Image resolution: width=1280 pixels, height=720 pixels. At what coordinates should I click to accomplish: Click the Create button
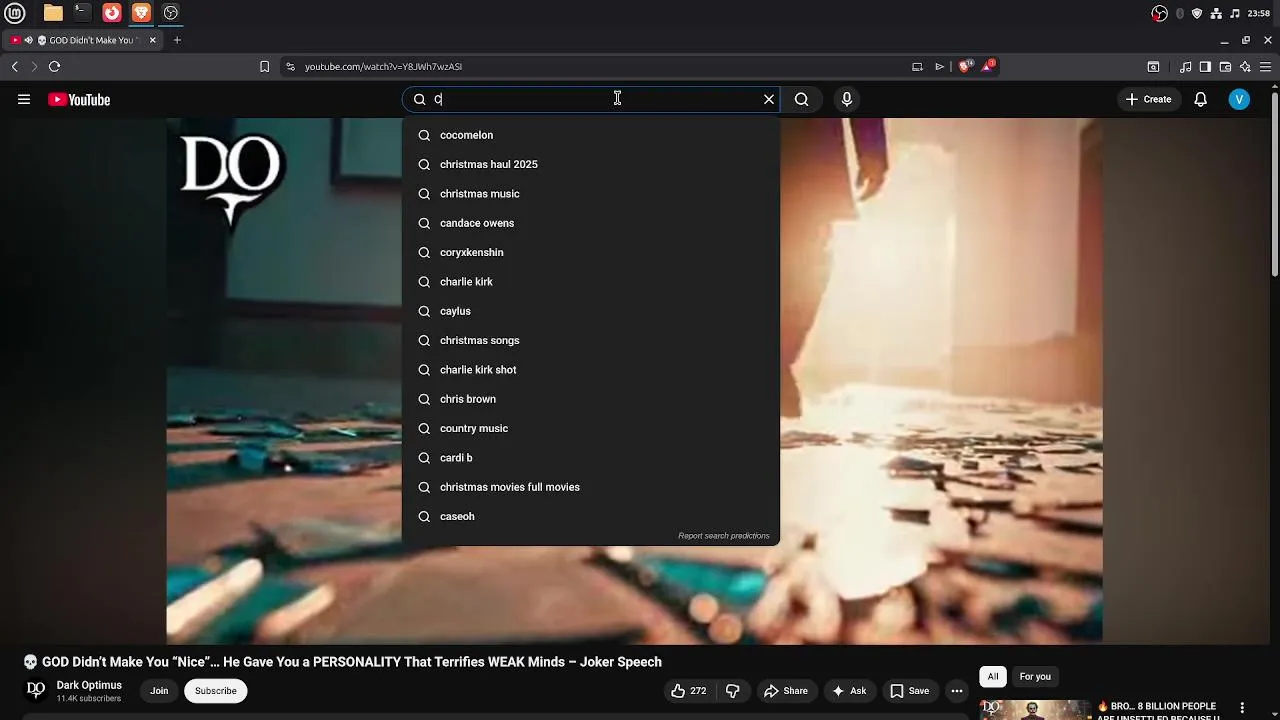click(1148, 99)
